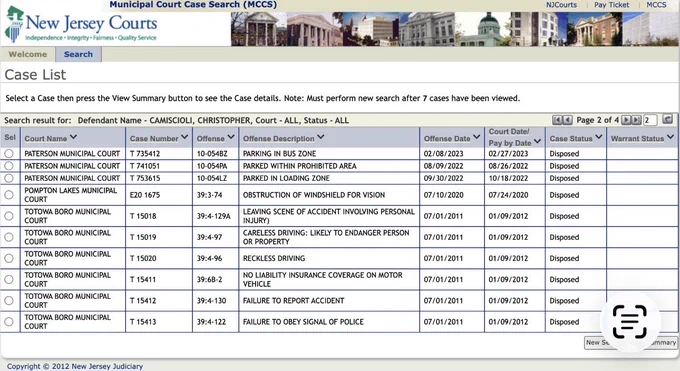The width and height of the screenshot is (680, 371).
Task: Sort by Court Name column arrow
Action: (x=73, y=137)
